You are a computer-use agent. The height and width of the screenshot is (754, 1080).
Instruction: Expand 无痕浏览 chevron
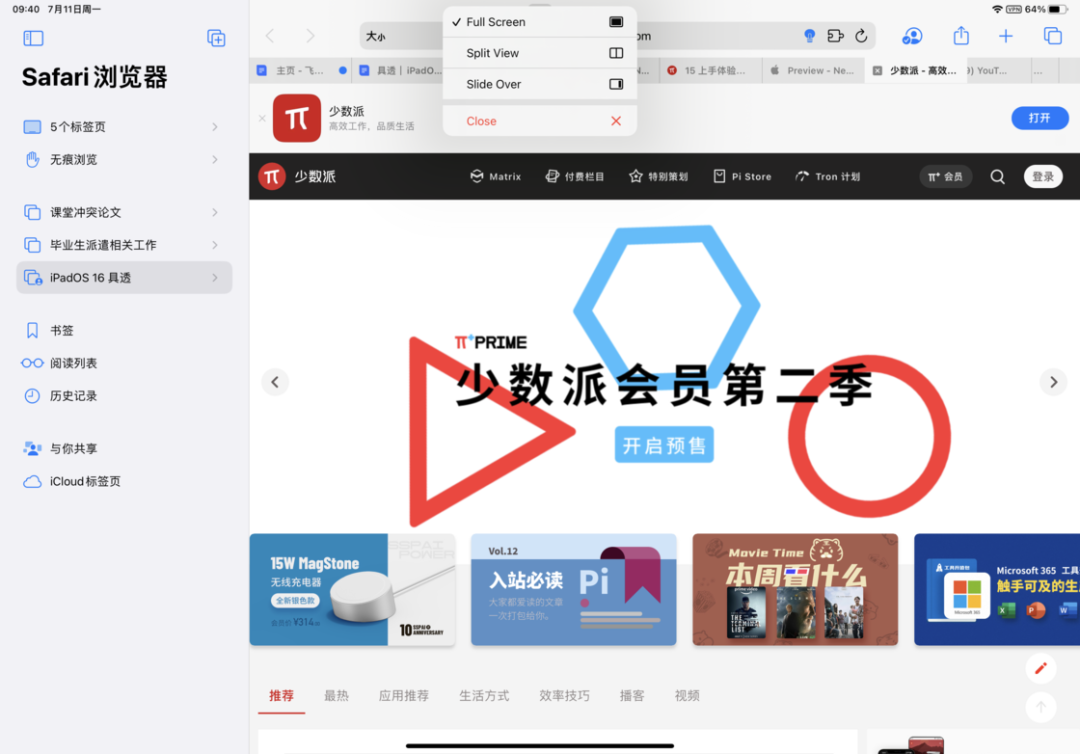point(215,160)
